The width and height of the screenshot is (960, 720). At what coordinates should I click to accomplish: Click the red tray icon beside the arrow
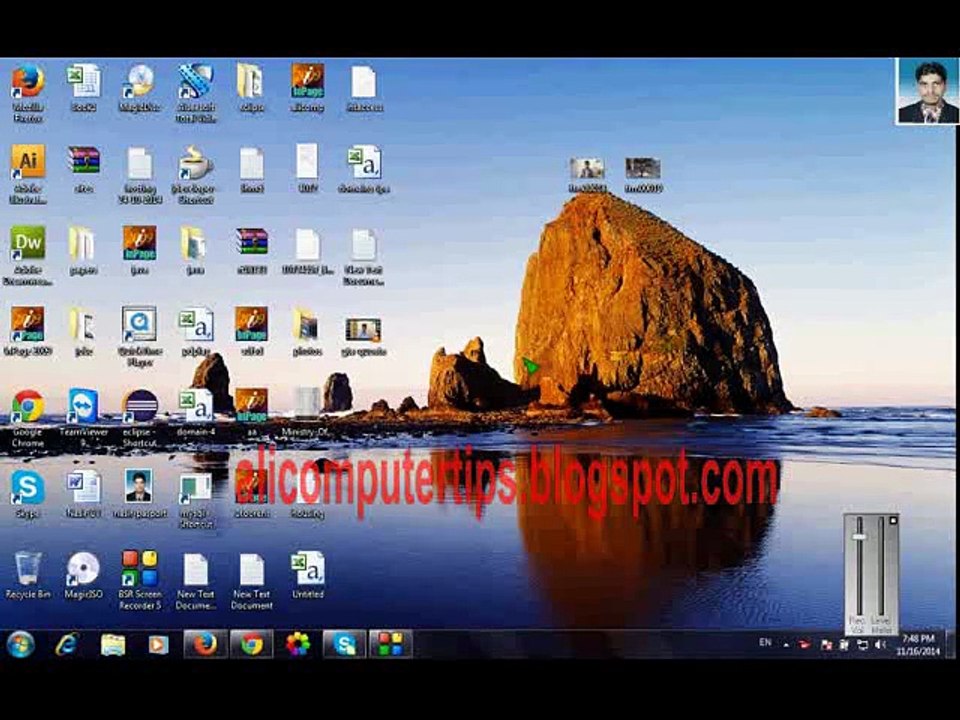pyautogui.click(x=805, y=645)
